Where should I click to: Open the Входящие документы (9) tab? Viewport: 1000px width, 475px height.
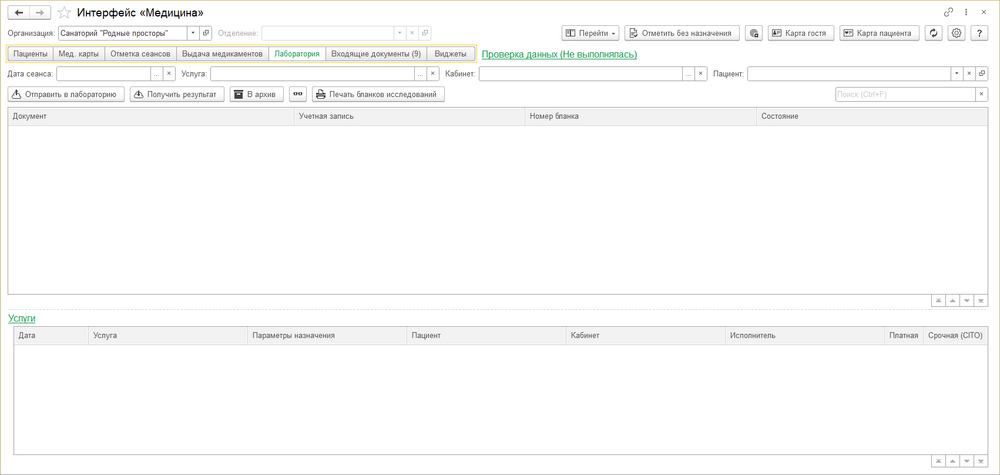click(376, 54)
